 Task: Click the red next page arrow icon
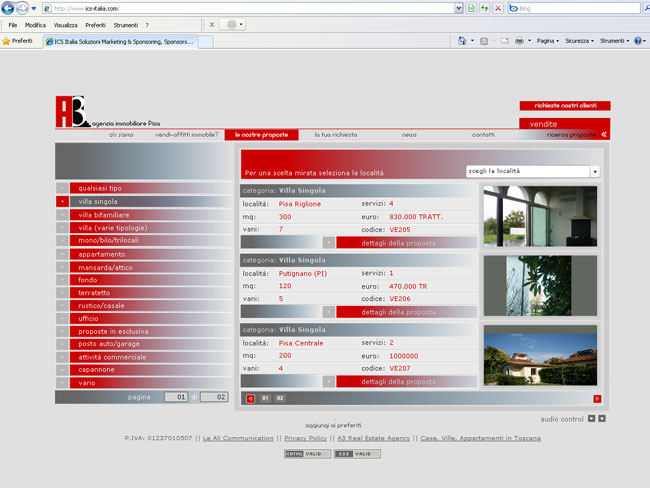click(597, 398)
